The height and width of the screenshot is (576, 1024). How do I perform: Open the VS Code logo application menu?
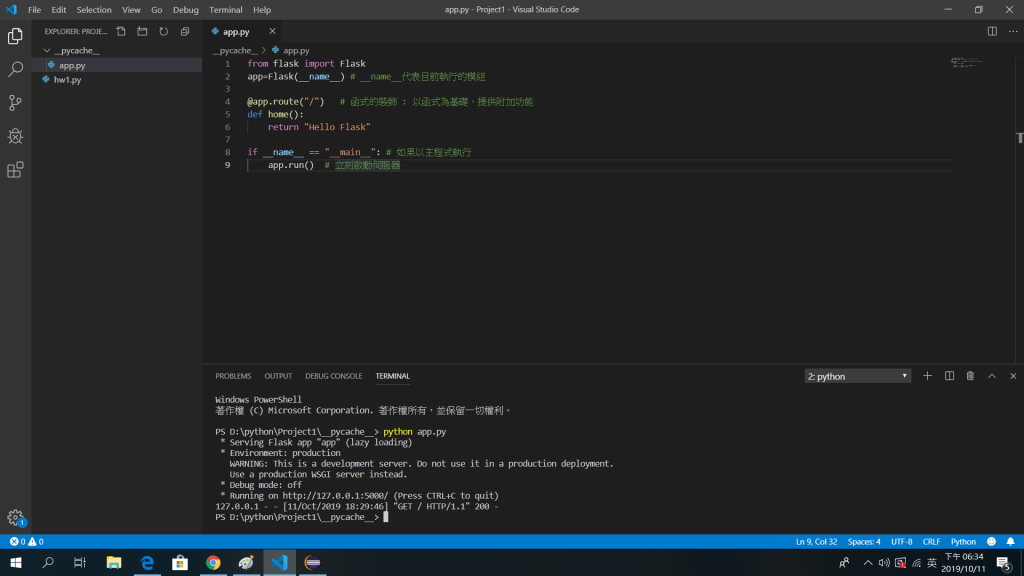(11, 10)
